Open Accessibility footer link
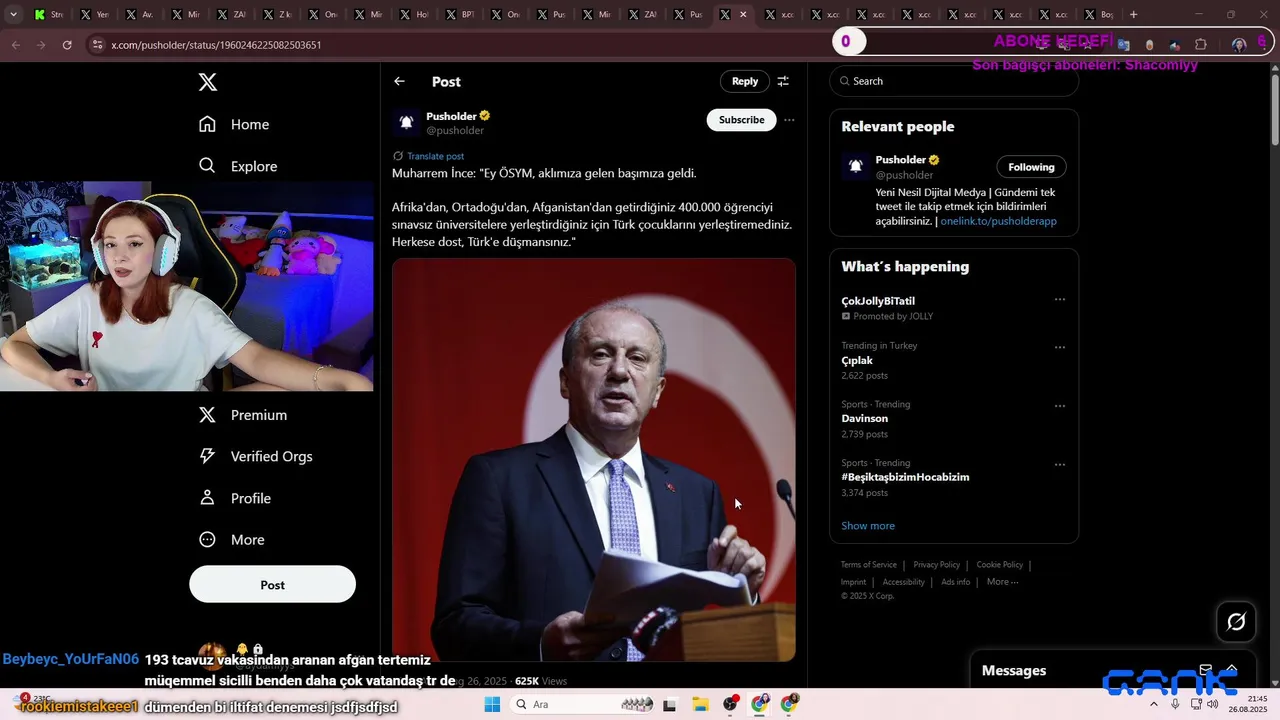The width and height of the screenshot is (1280, 720). [904, 582]
